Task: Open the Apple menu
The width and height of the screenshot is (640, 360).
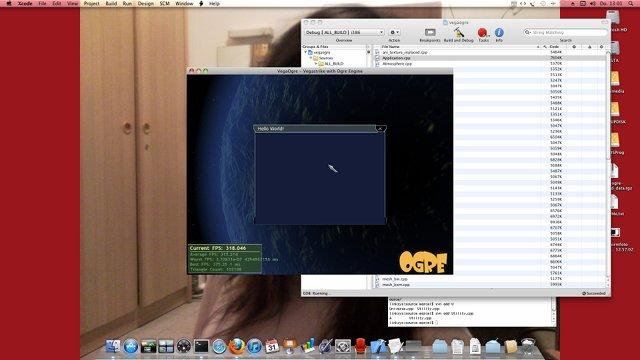Action: 8,3
